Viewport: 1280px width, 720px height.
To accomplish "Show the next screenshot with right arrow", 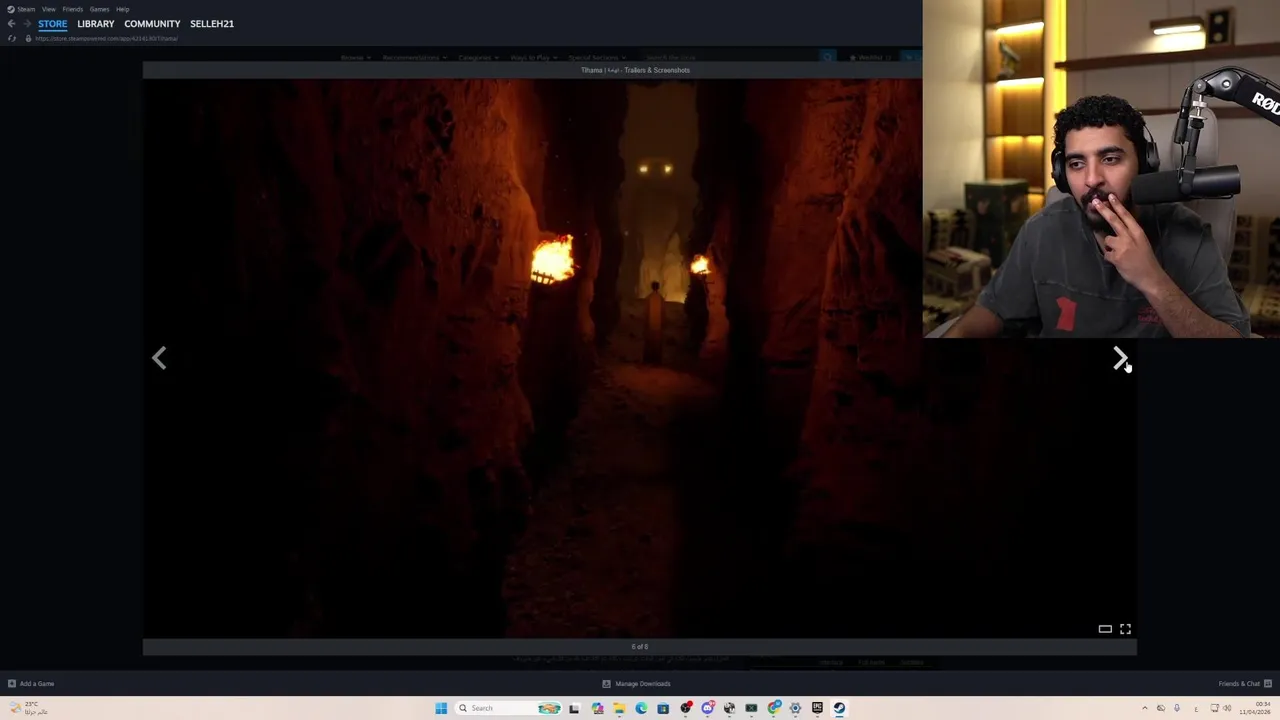I will click(x=1119, y=358).
